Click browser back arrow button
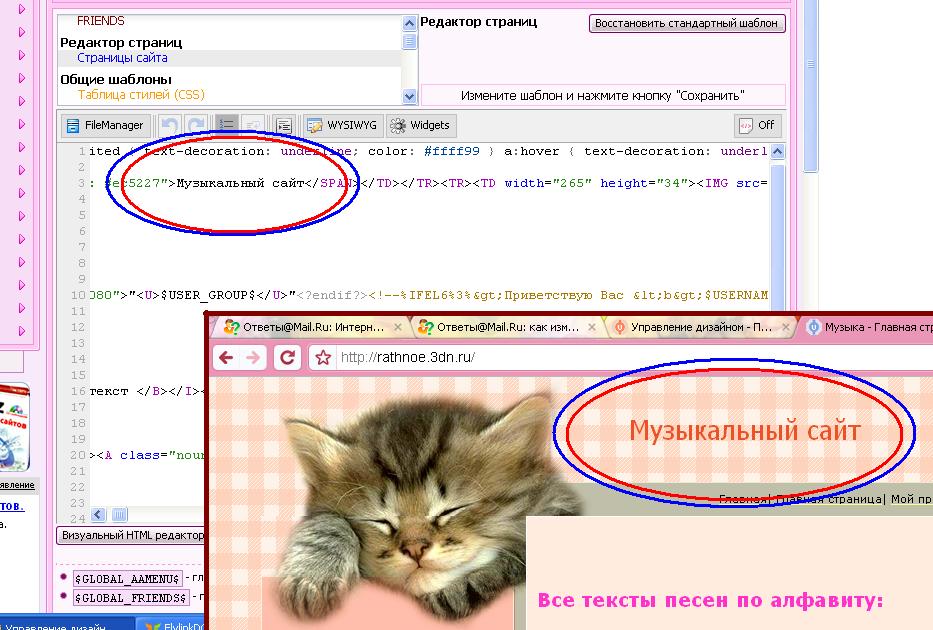Image resolution: width=933 pixels, height=630 pixels. 226,358
